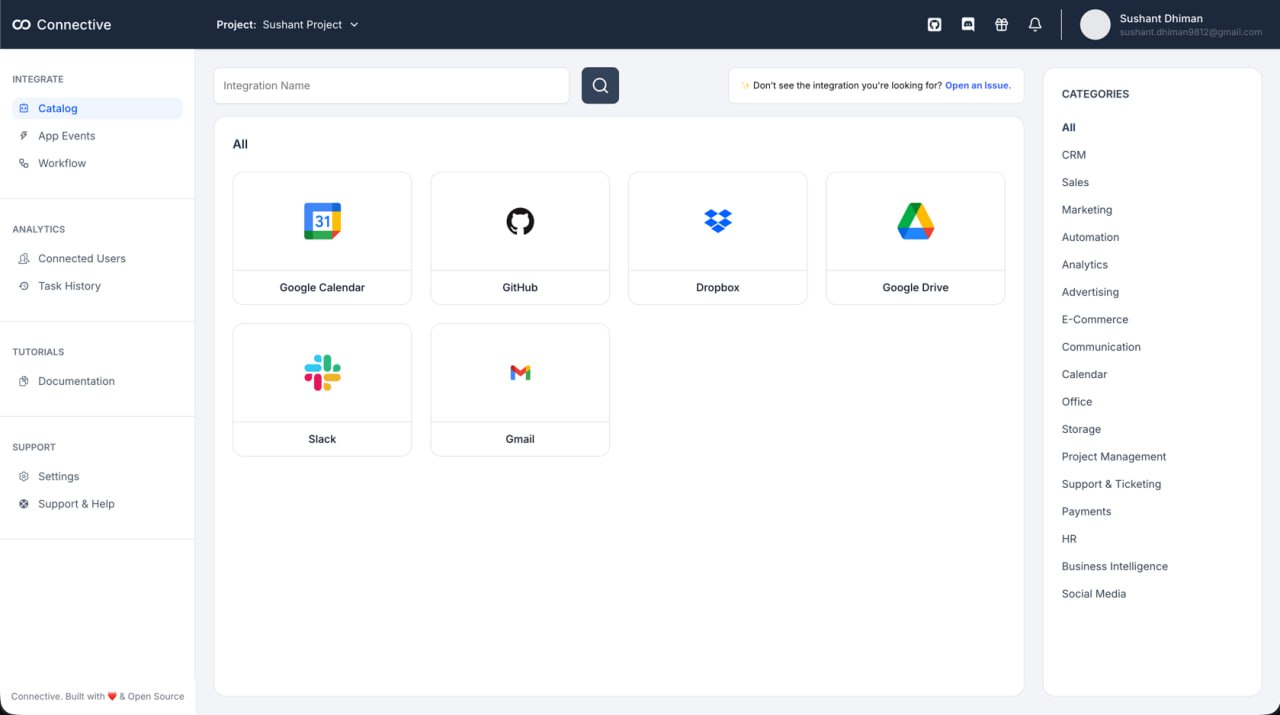This screenshot has width=1280, height=715.
Task: Click the "Open an Issue" link
Action: pos(977,86)
